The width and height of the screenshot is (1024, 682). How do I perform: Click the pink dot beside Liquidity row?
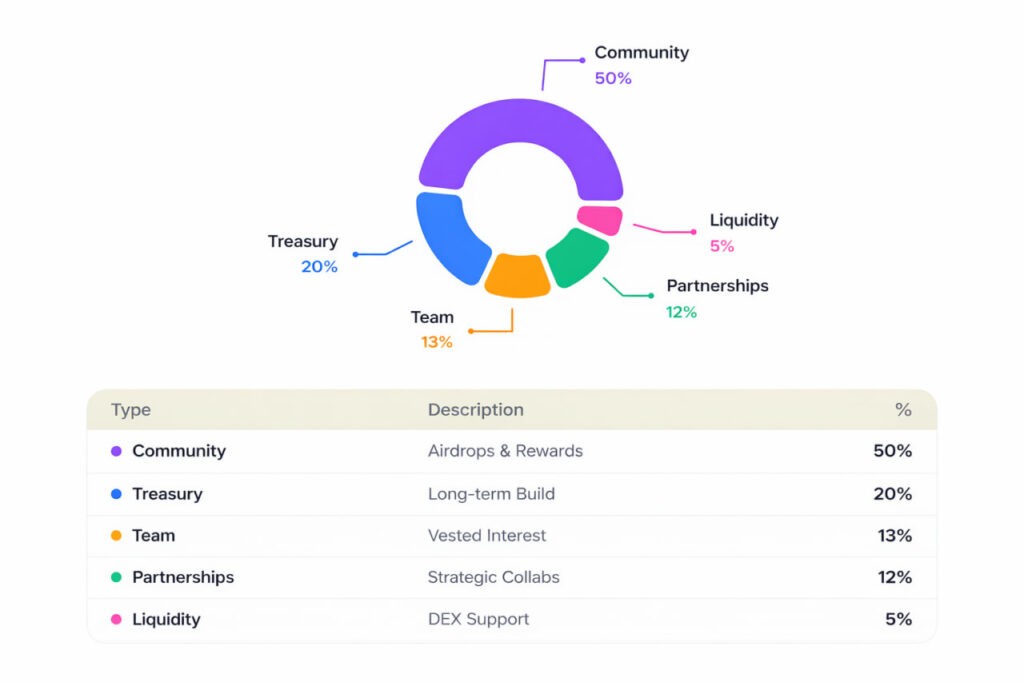pos(116,620)
